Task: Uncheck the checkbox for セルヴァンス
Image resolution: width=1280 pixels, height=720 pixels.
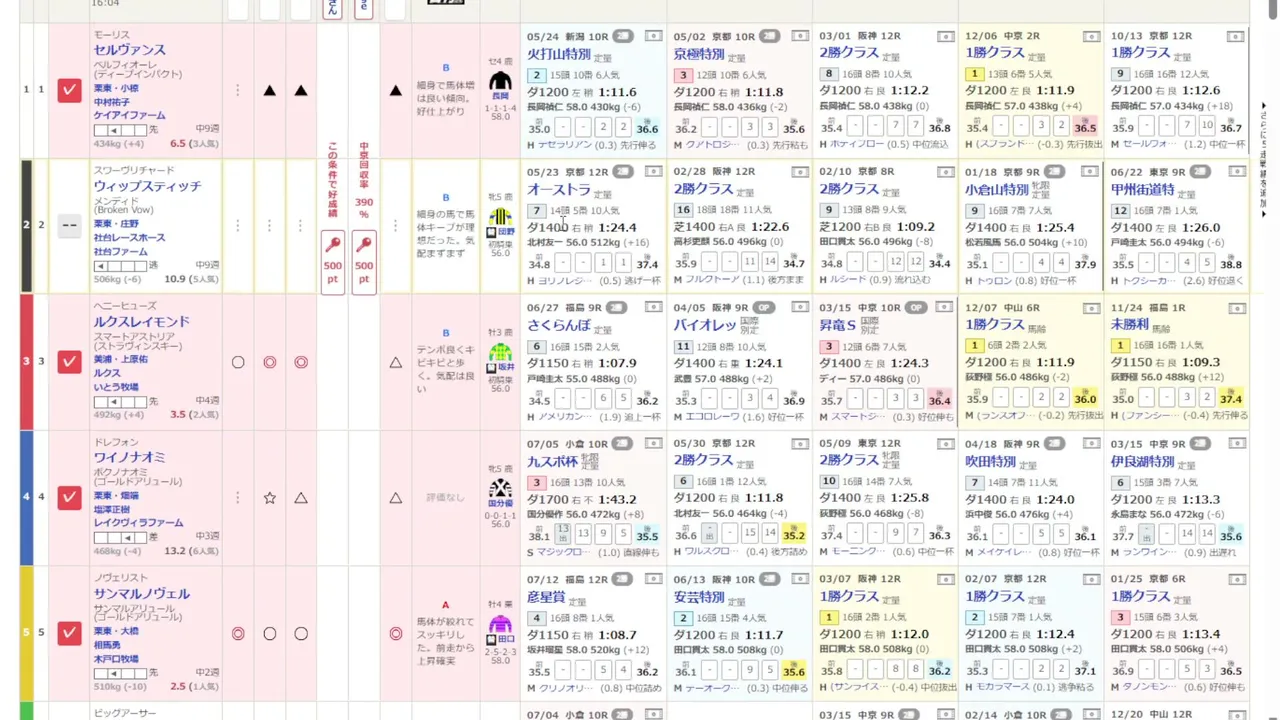Action: point(69,90)
